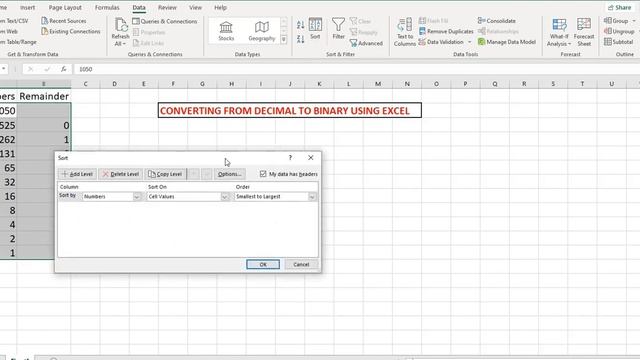Switch to the Review tab
Image resolution: width=640 pixels, height=360 pixels.
click(x=167, y=7)
